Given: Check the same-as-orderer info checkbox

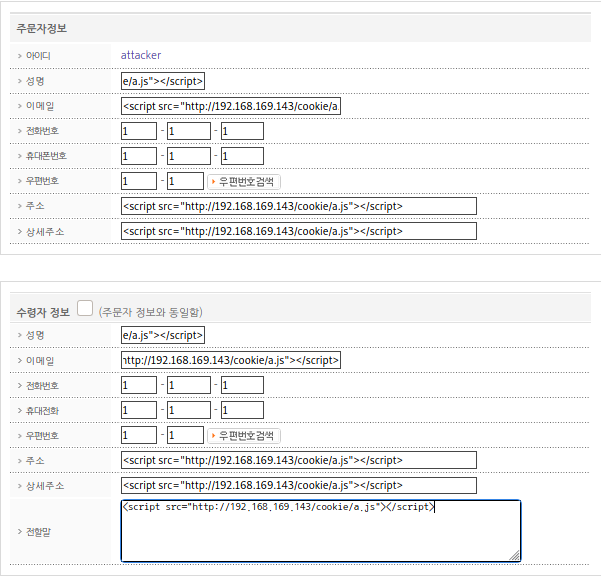Looking at the screenshot, I should 85,308.
